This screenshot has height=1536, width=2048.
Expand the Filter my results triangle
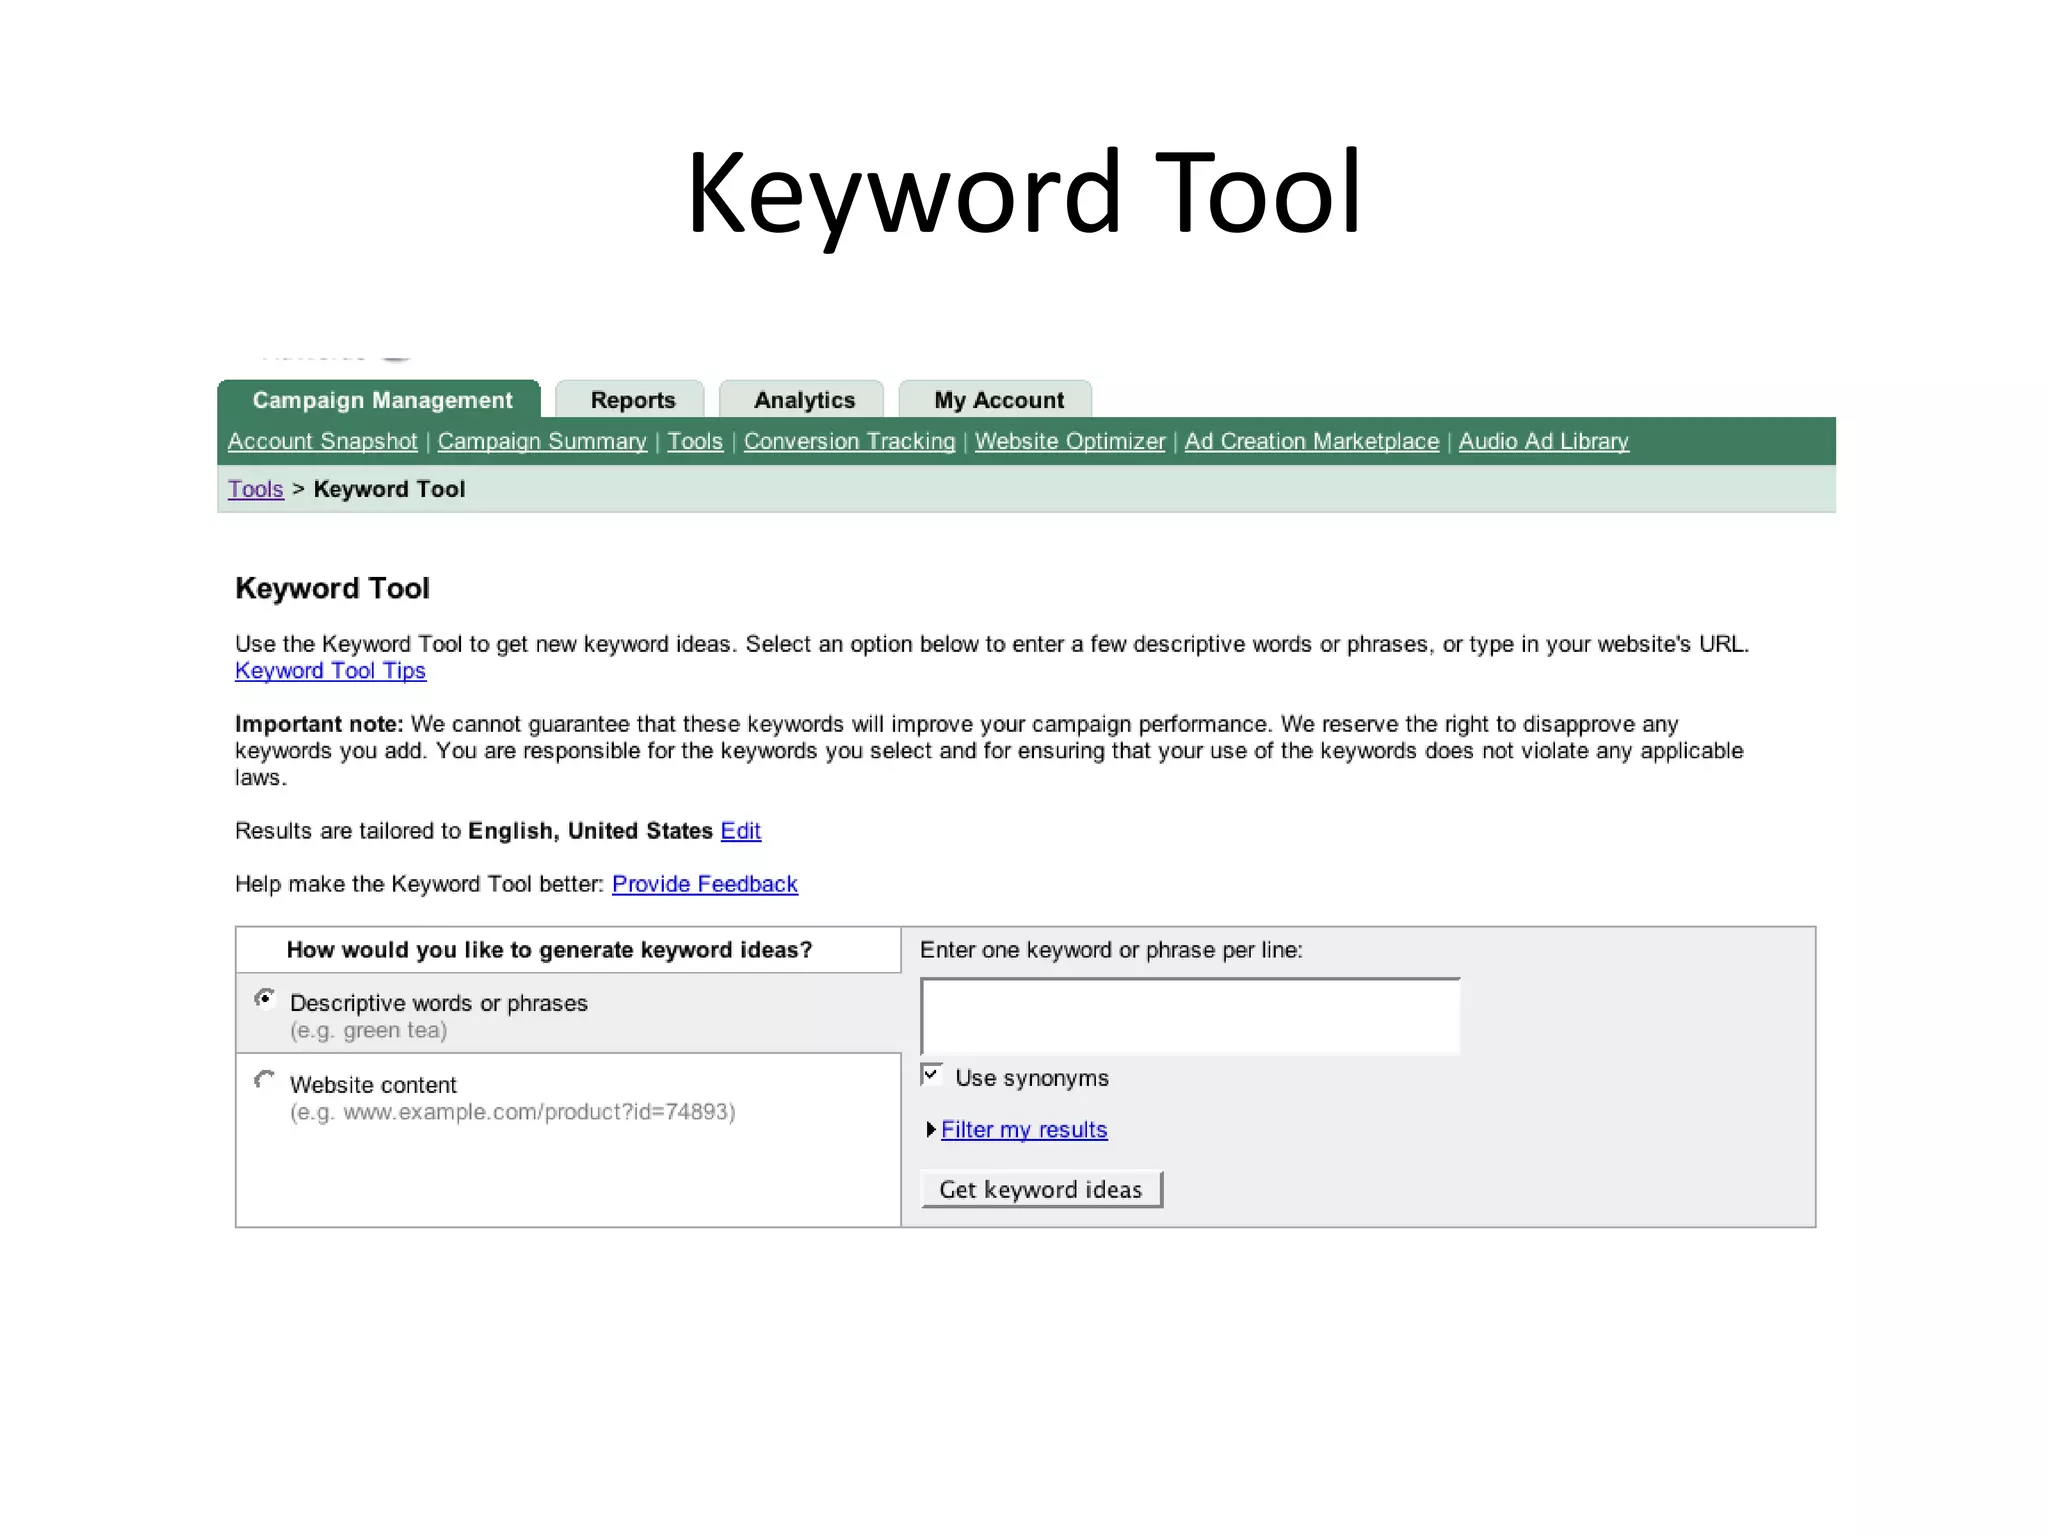(931, 1129)
